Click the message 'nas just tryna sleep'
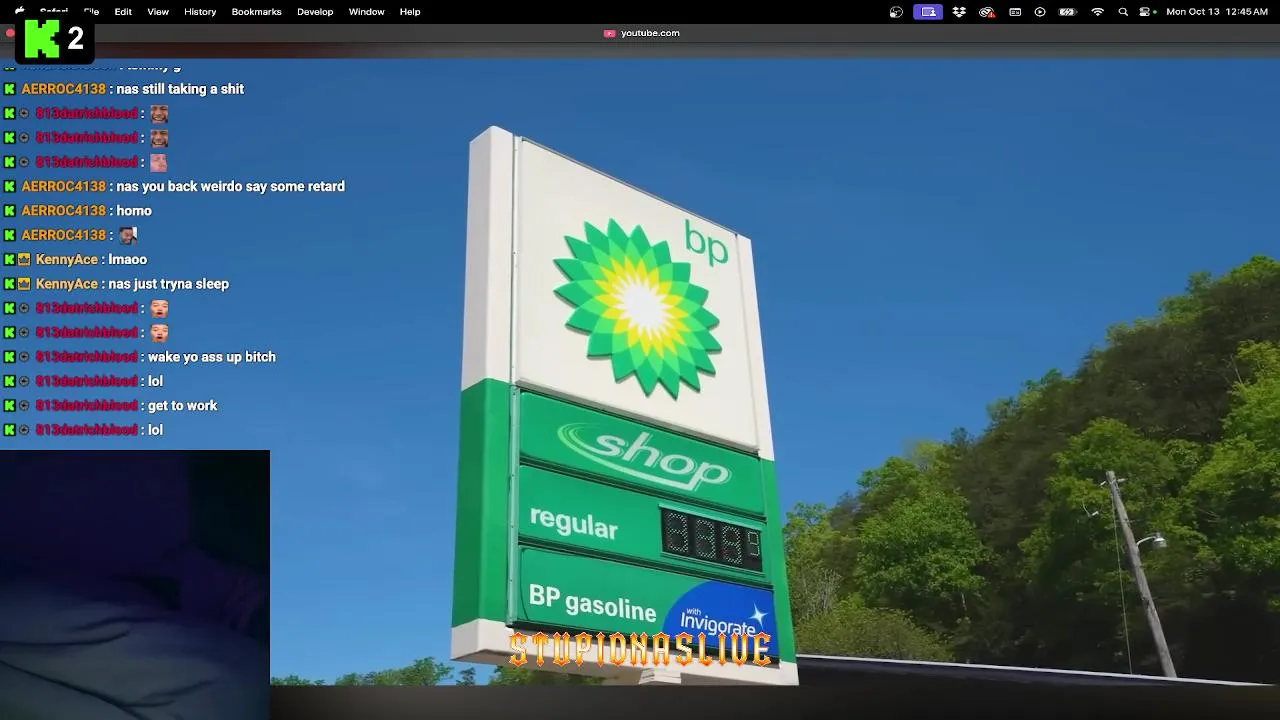The width and height of the screenshot is (1280, 720). (x=169, y=284)
